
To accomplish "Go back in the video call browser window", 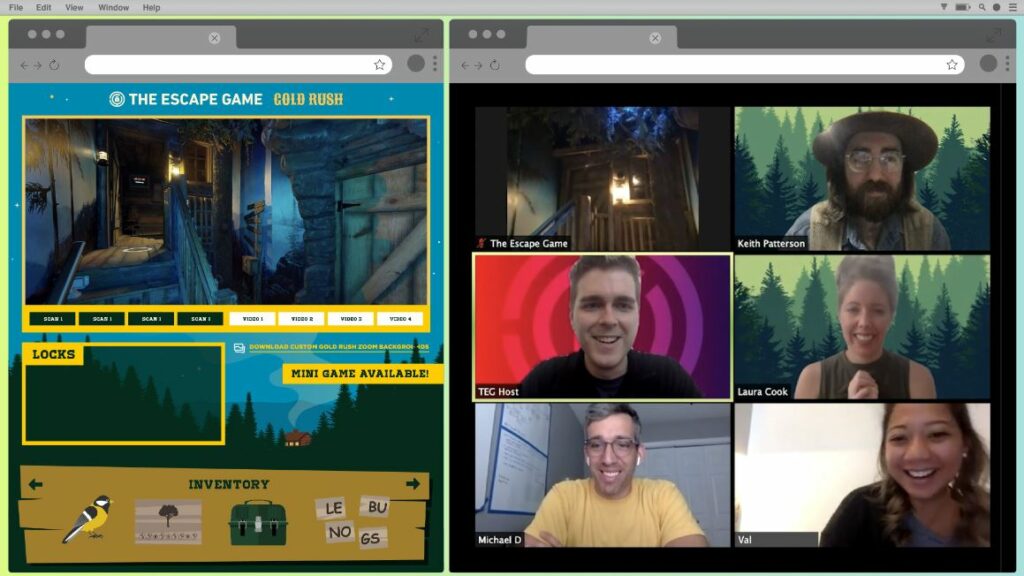I will (x=465, y=65).
